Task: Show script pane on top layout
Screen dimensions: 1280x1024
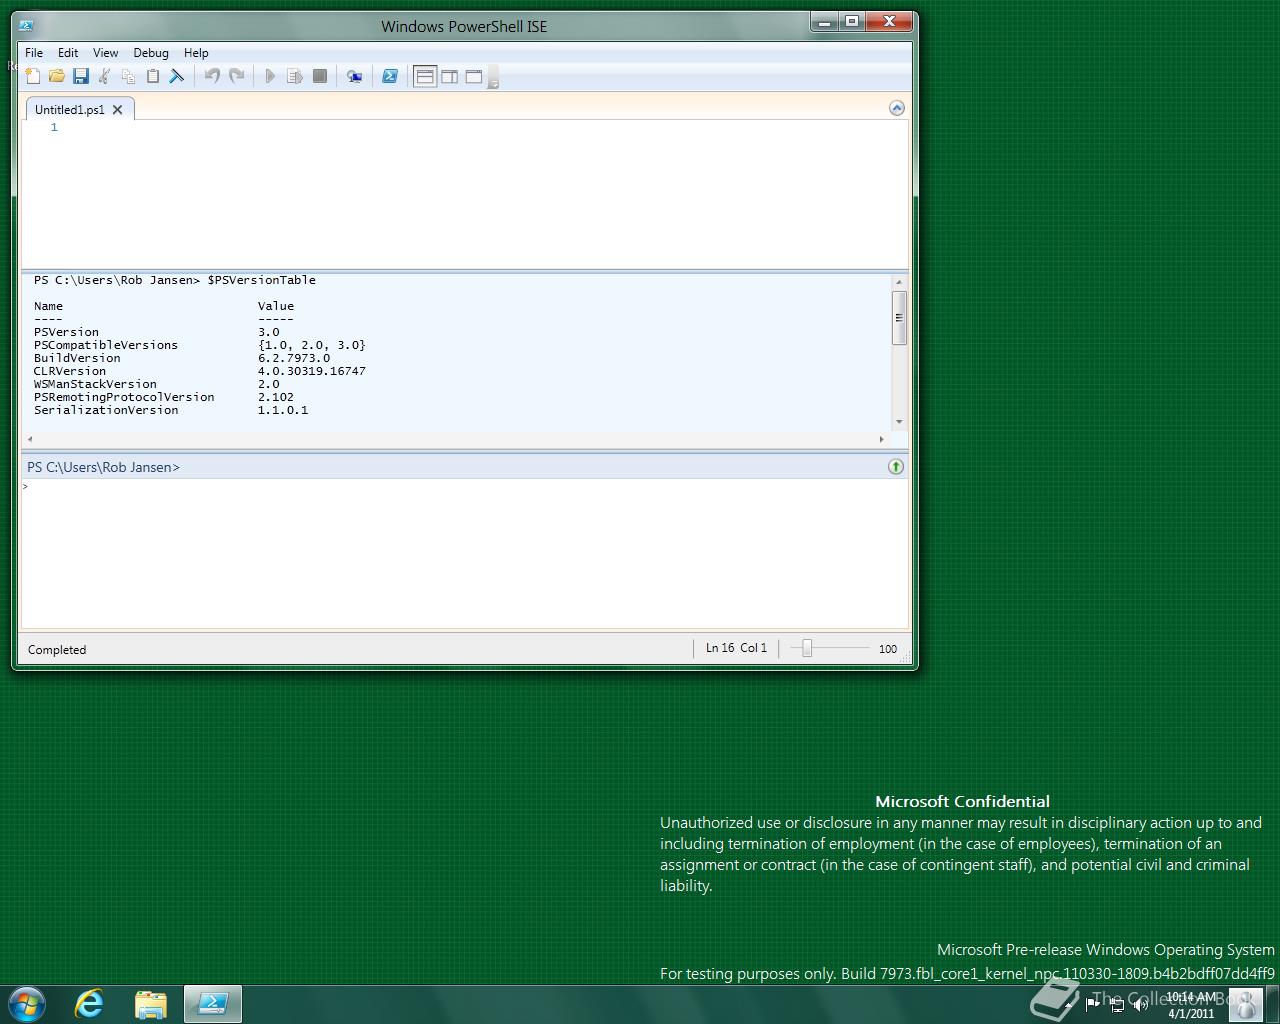Action: click(425, 76)
